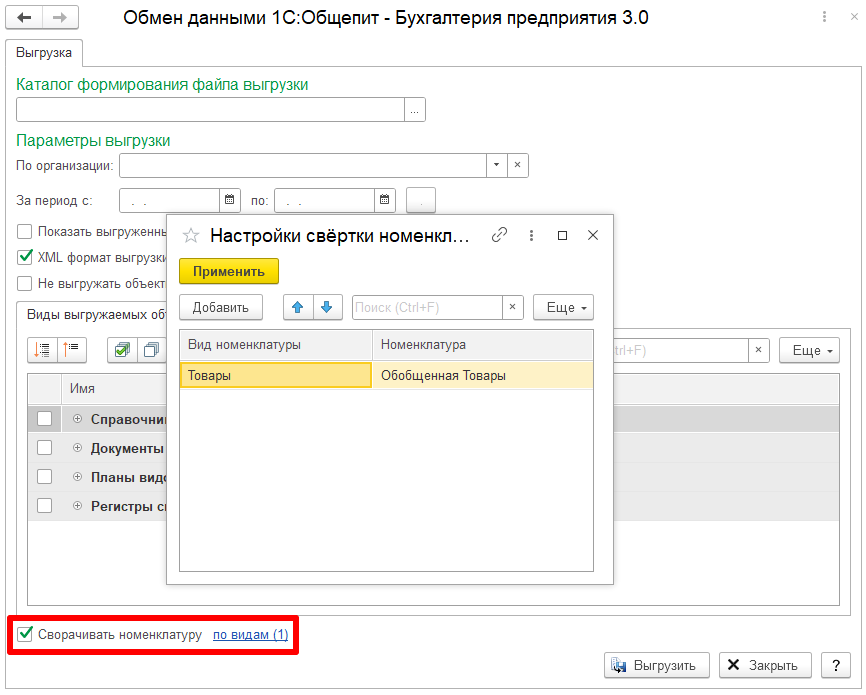Move row down with blue down arrow
The width and height of the screenshot is (866, 695).
[x=326, y=307]
